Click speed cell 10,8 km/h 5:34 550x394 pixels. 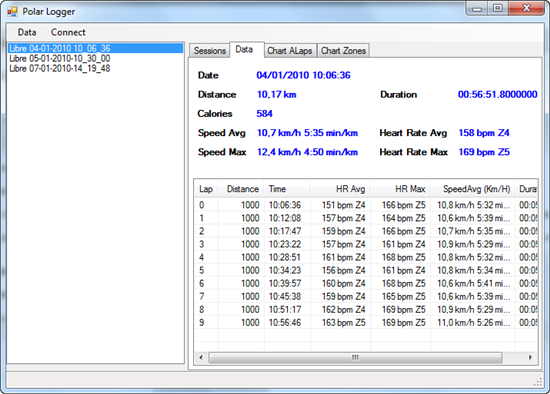point(474,271)
